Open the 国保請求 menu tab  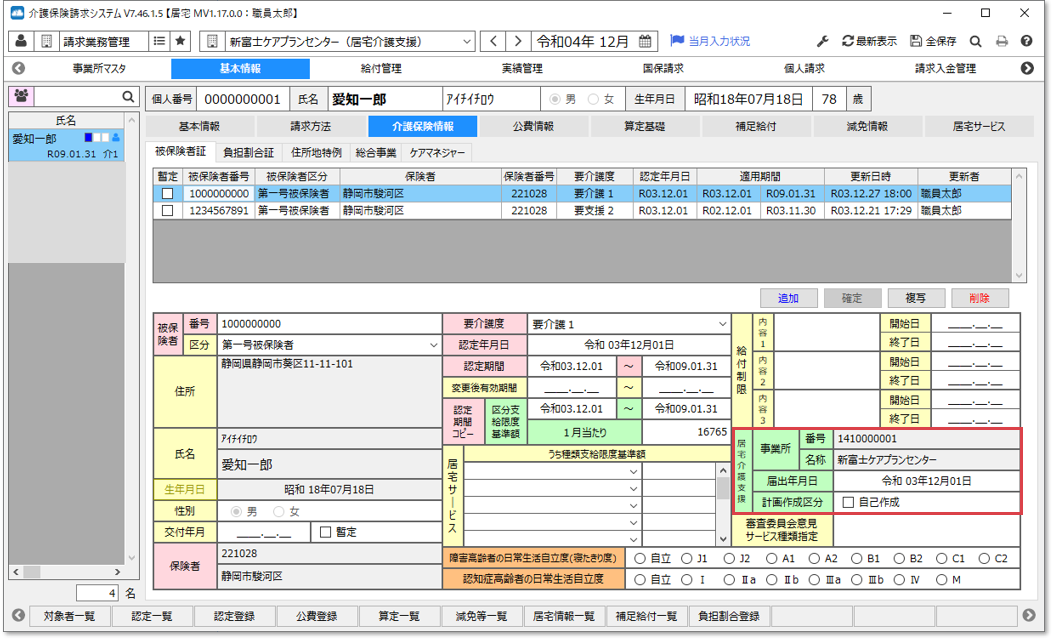pyautogui.click(x=663, y=69)
